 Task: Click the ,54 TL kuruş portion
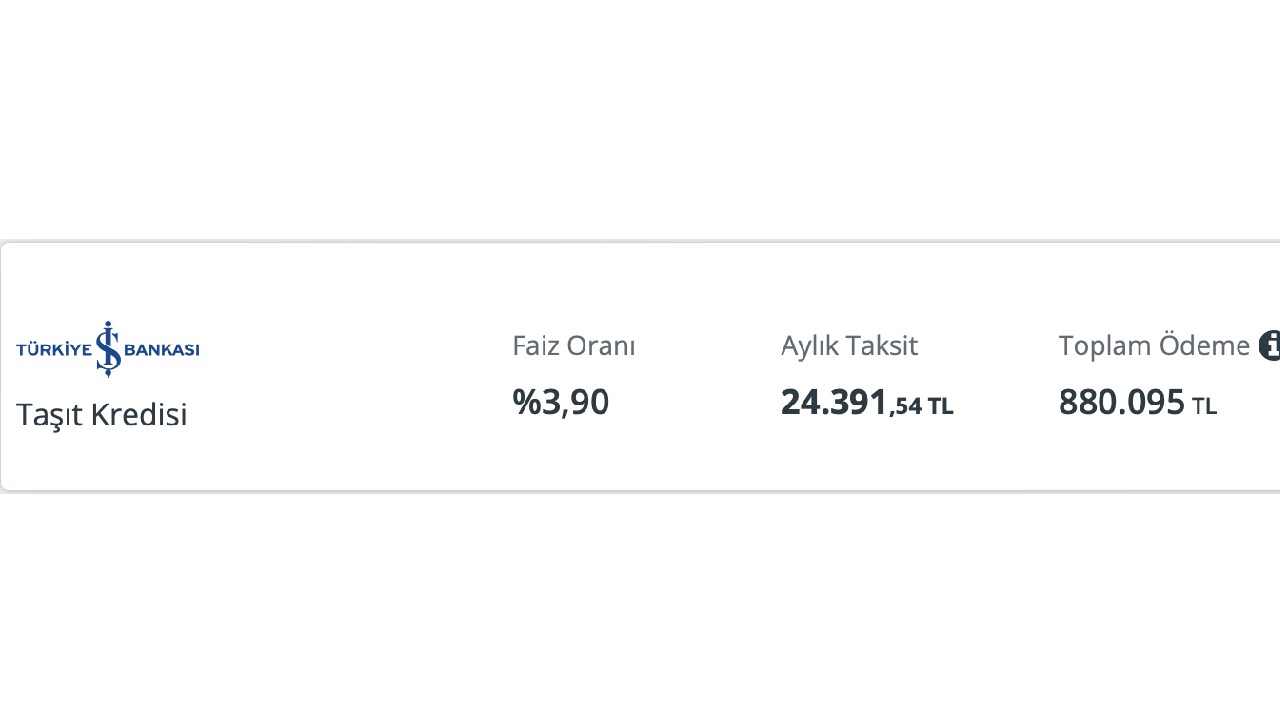(x=921, y=406)
